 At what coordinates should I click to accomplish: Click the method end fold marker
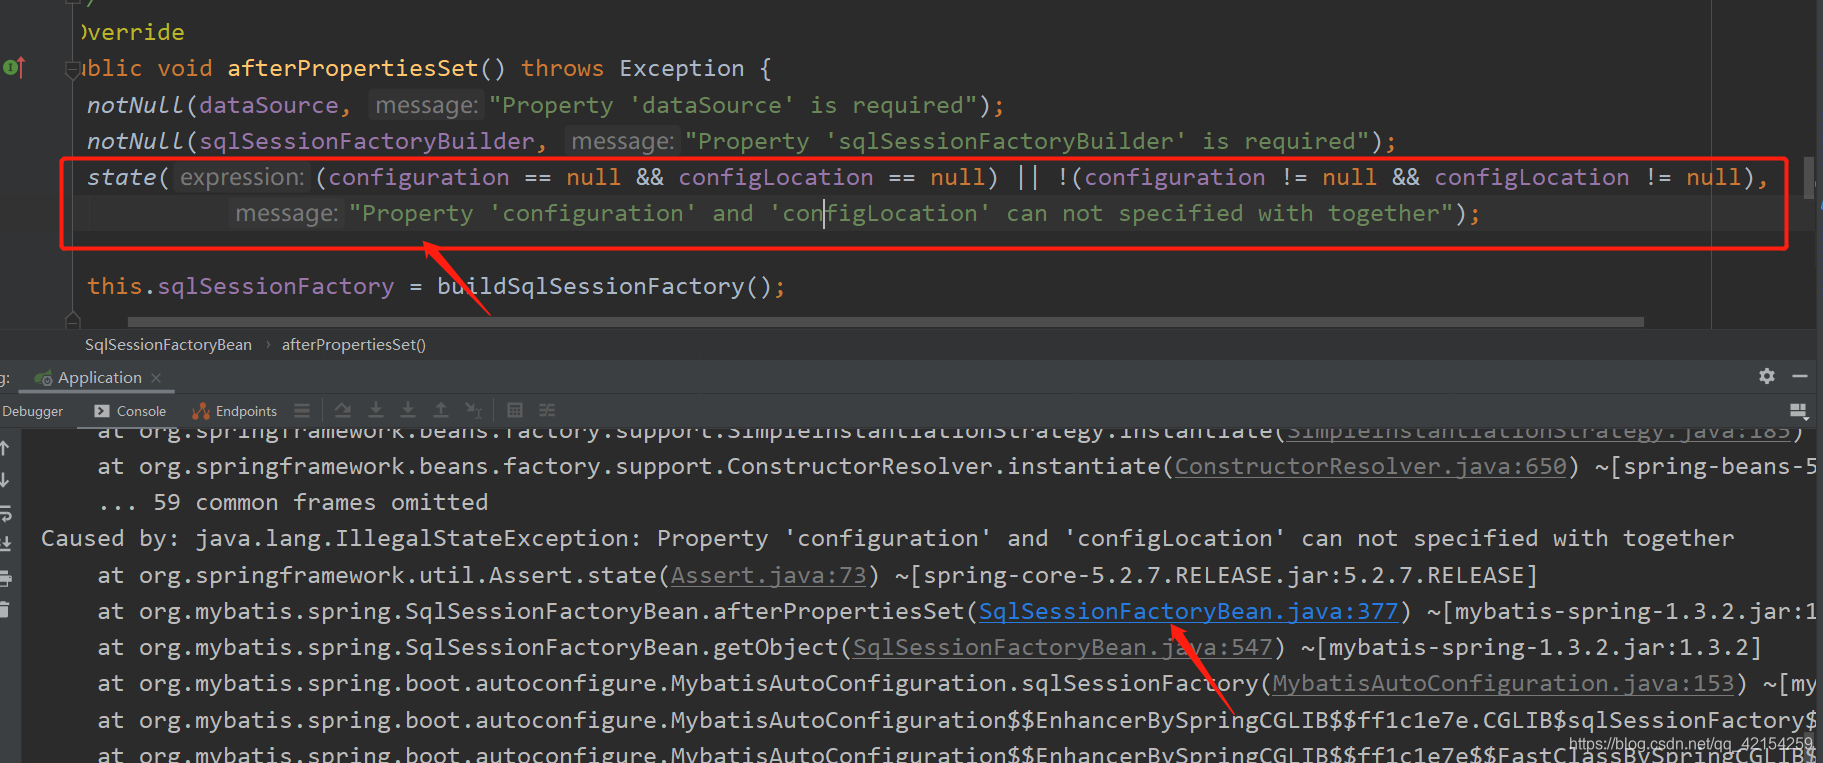(72, 321)
